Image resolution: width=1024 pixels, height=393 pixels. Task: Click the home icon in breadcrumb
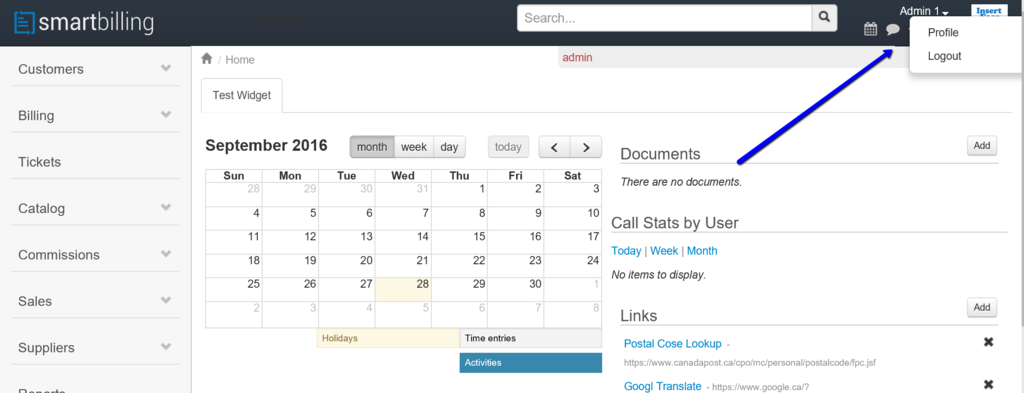point(207,59)
